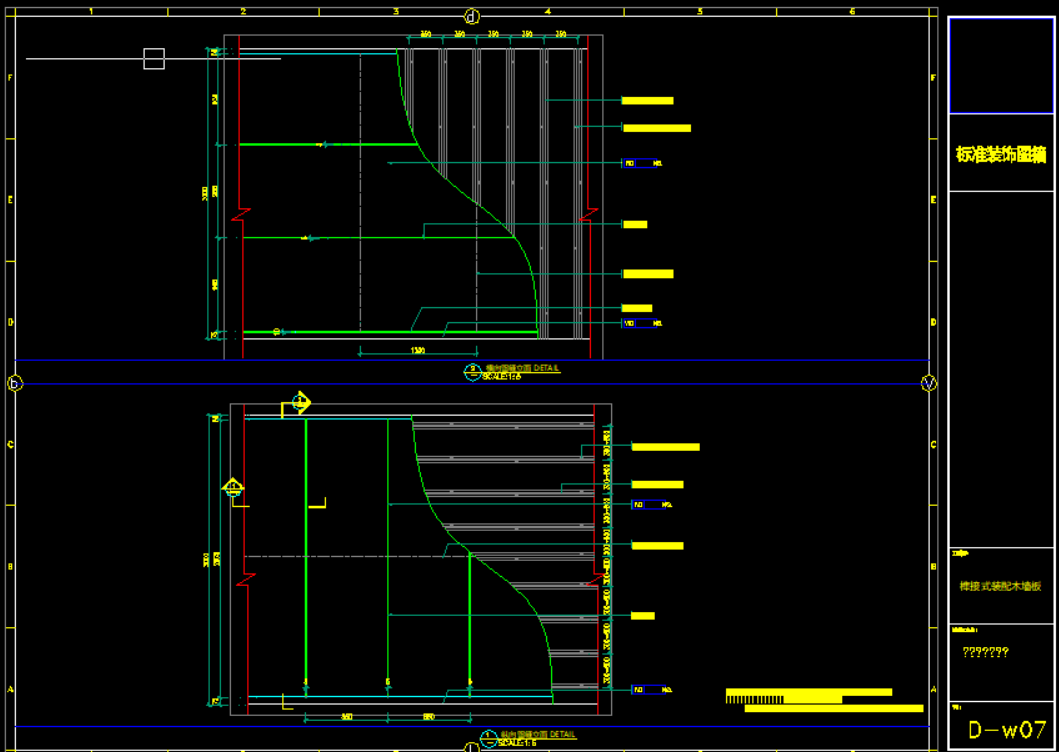This screenshot has width=1059, height=752.
Task: Select the blue-outlined empty box atop the title block
Action: coord(1001,66)
